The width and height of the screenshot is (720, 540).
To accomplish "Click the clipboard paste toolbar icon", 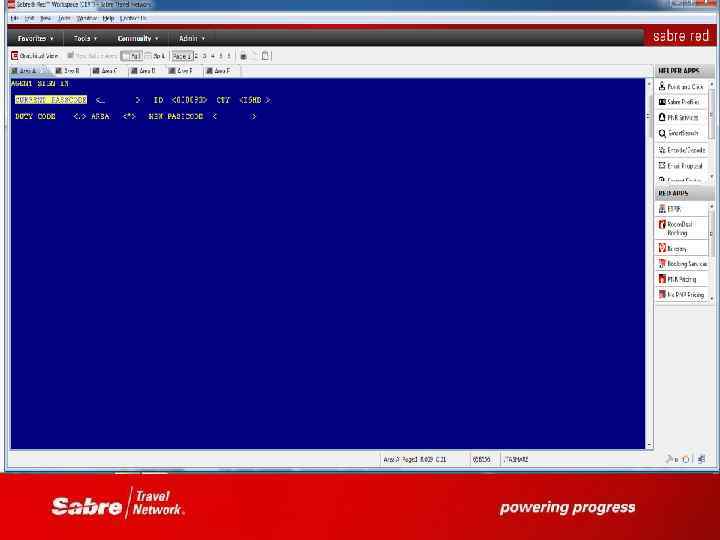I will (265, 56).
